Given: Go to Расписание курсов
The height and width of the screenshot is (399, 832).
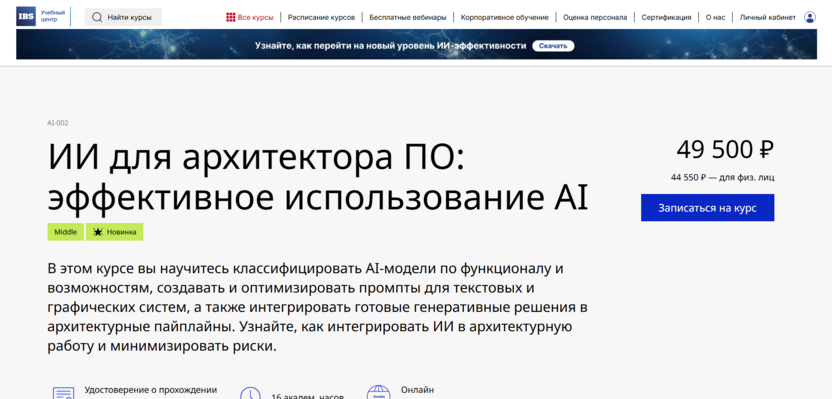Looking at the screenshot, I should 322,17.
